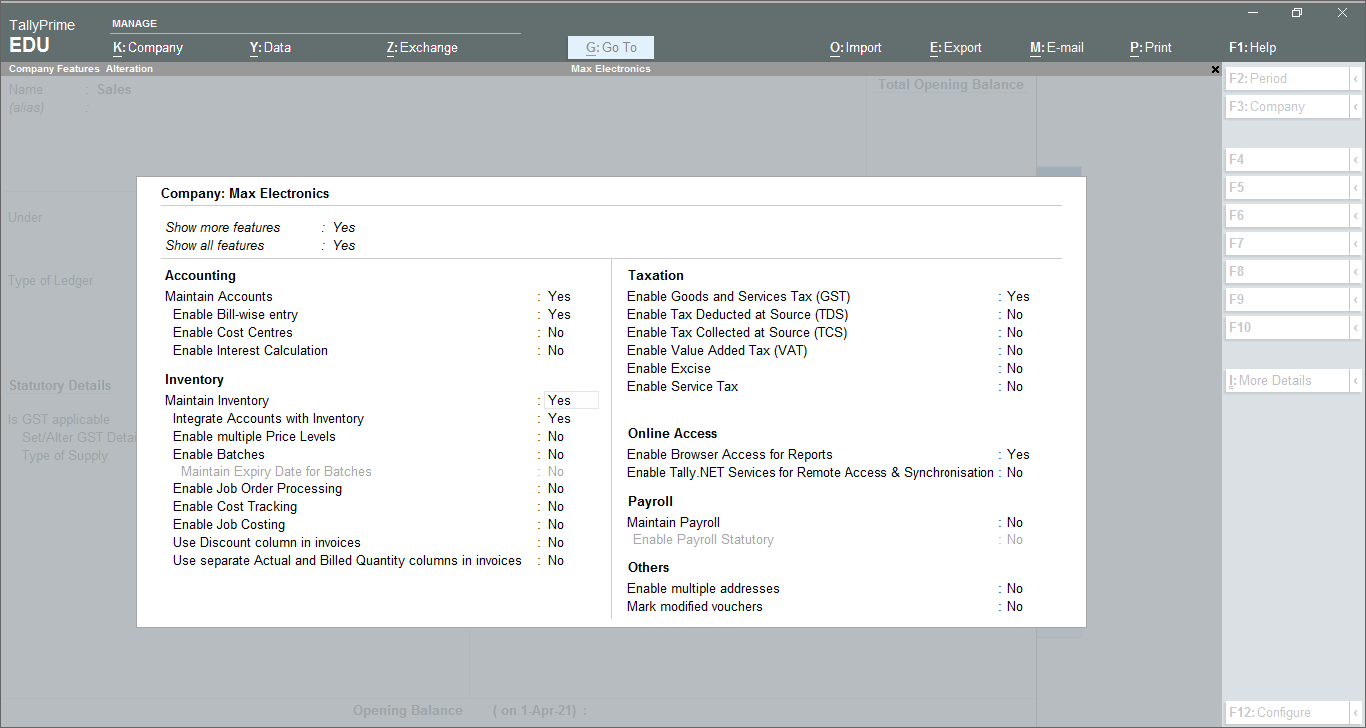Screen dimensions: 1366x728
Task: Toggle separate Actual and Billed Quantity value
Action: tap(556, 561)
